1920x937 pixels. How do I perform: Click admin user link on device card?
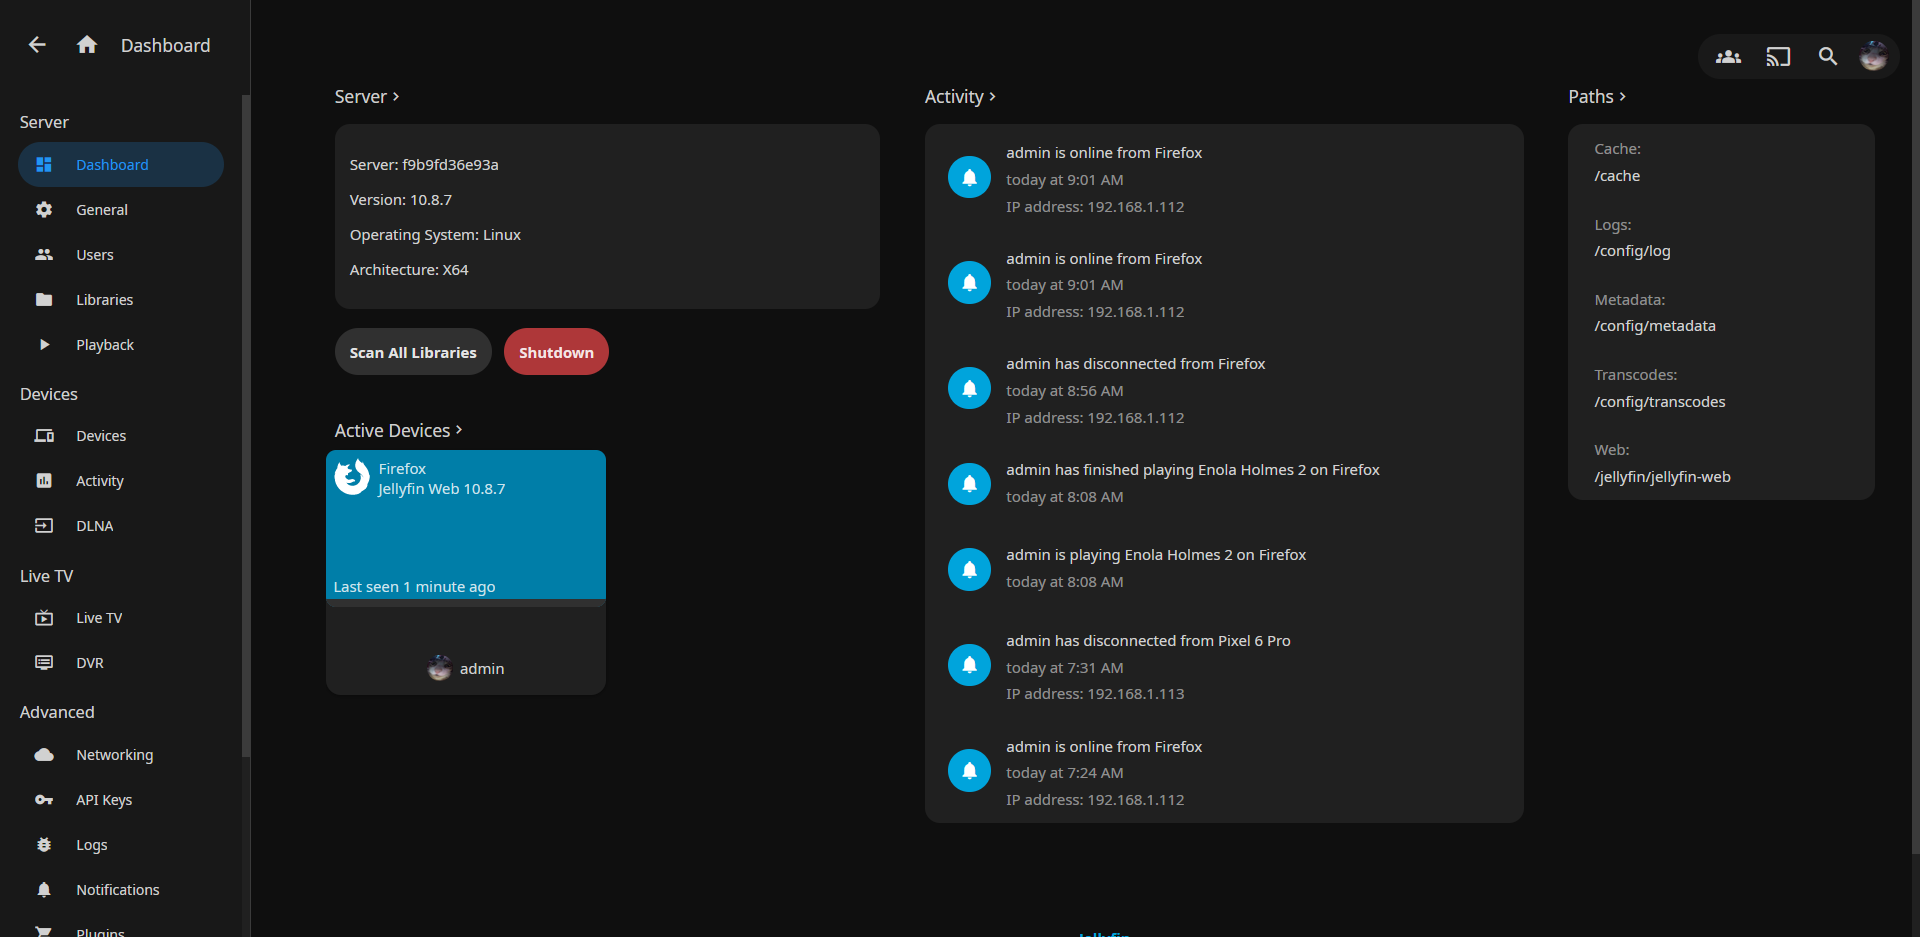(480, 669)
